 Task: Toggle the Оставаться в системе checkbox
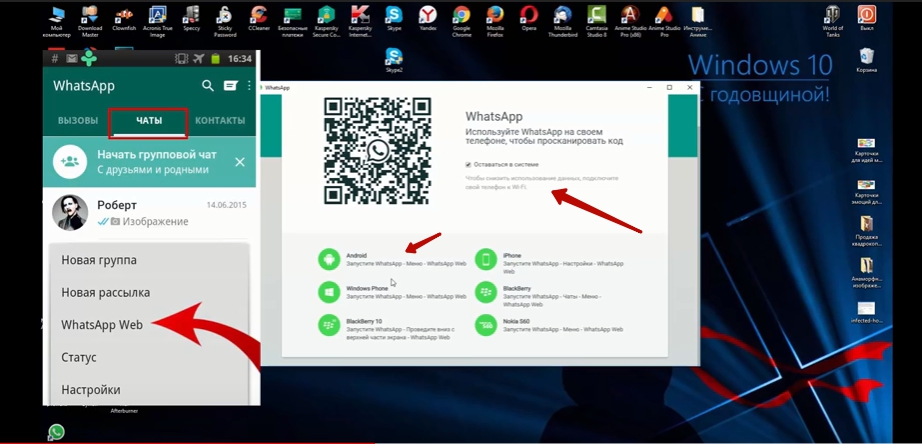tap(468, 165)
